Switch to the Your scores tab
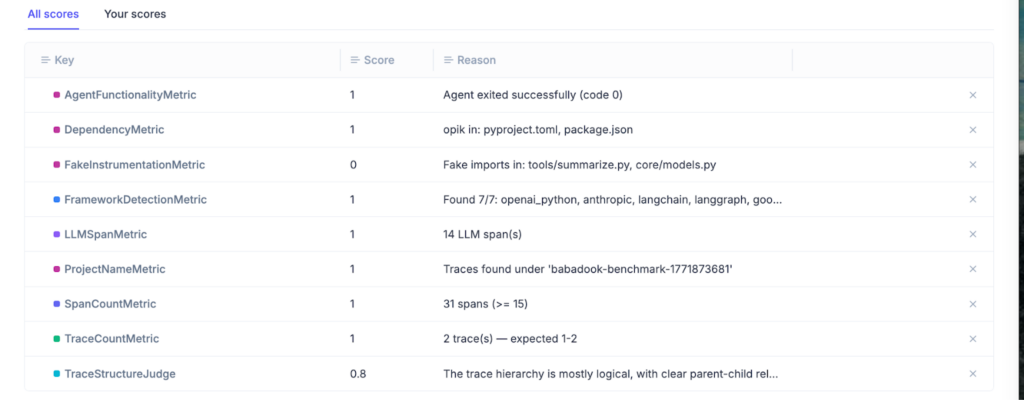Viewport: 1024px width, 400px height. click(x=135, y=15)
